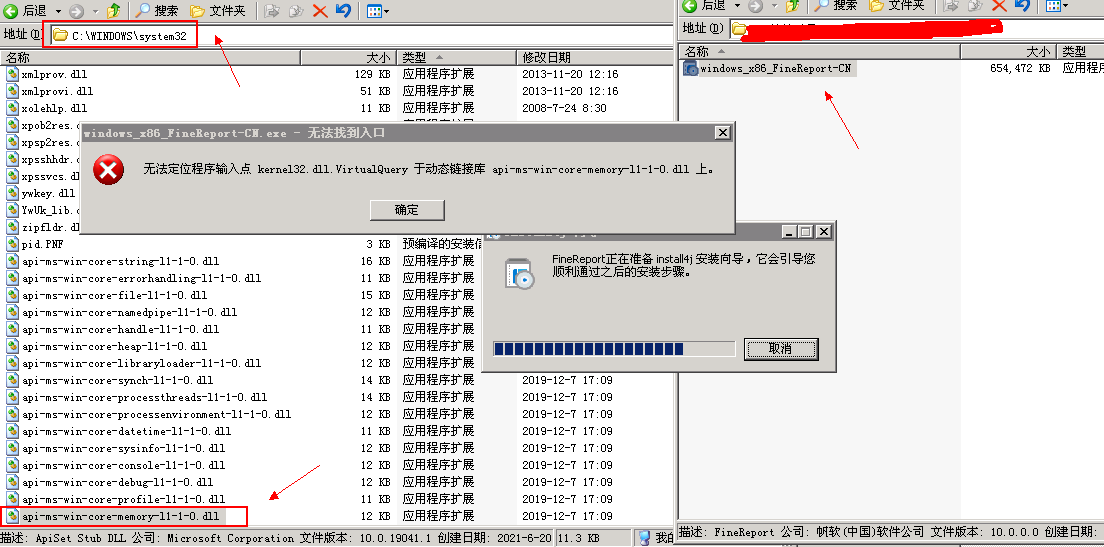Select api-ms-win-core-handle-l1-1-0.dll file
Screen dimensions: 1104x547
click(120, 329)
